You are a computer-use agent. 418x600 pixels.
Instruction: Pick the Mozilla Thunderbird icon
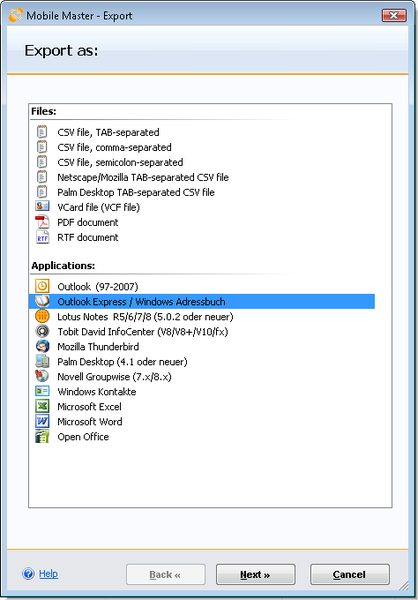click(42, 346)
